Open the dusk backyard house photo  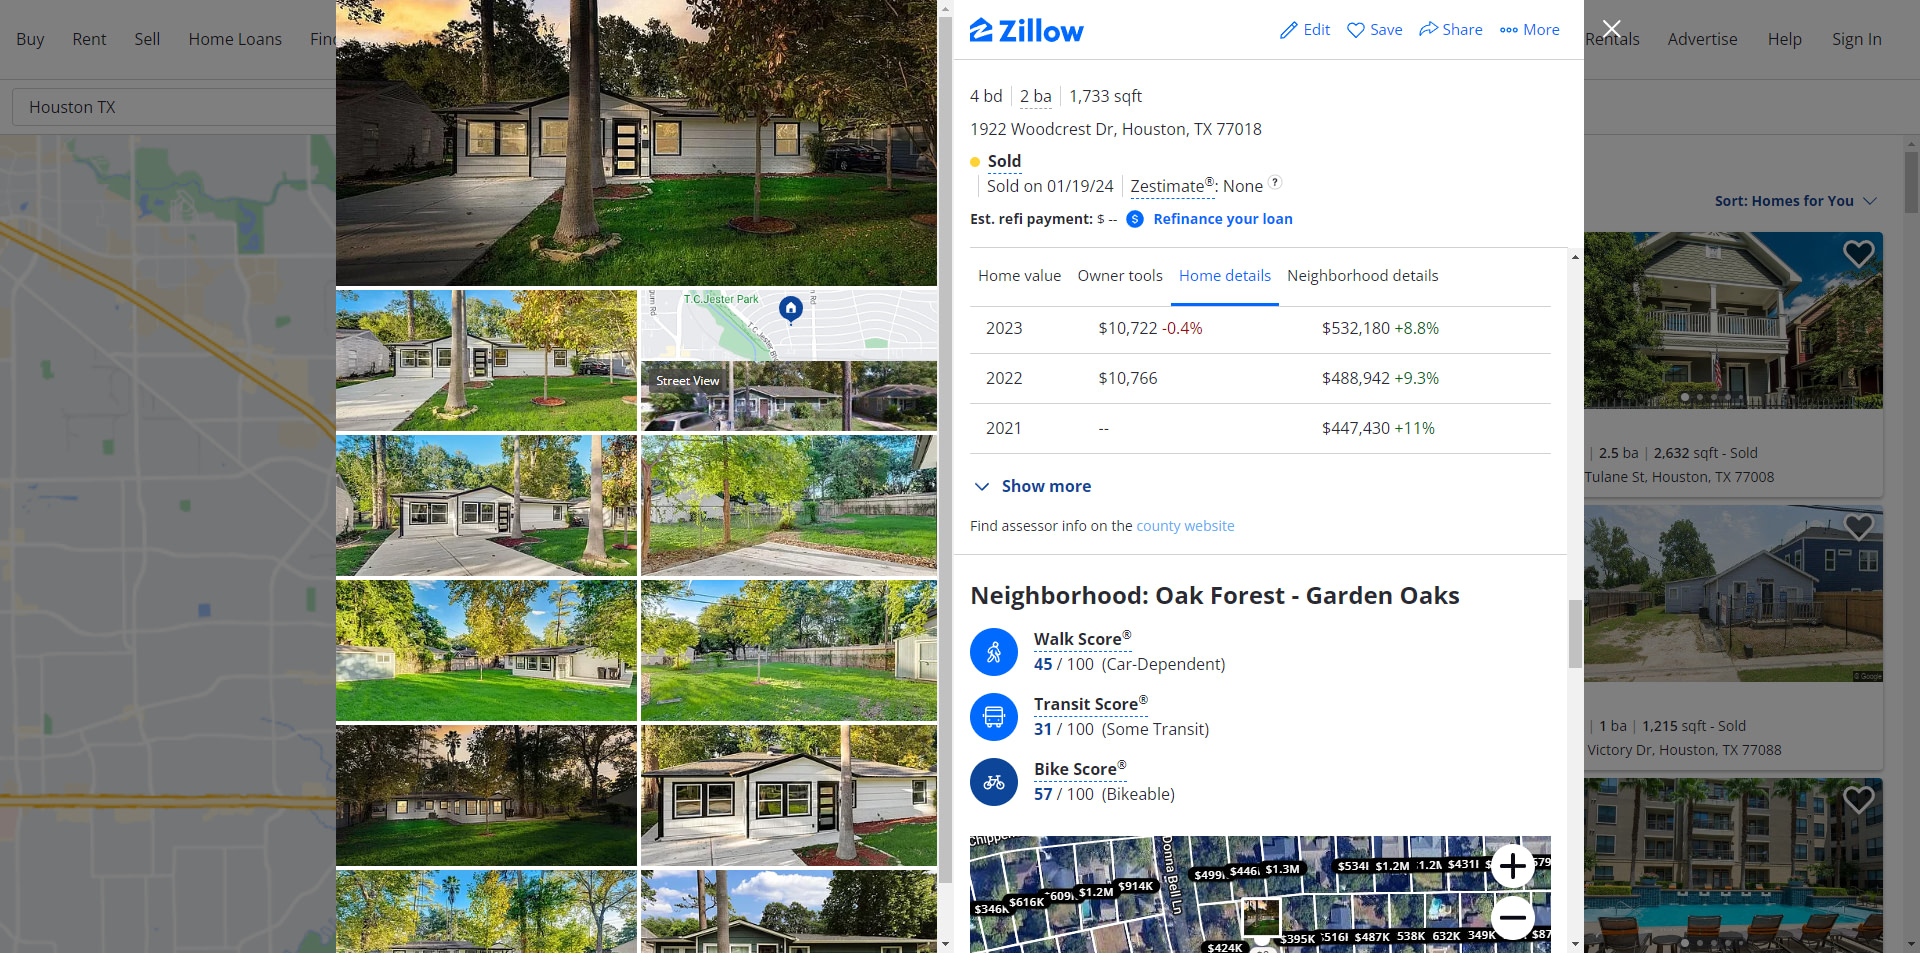pyautogui.click(x=486, y=795)
